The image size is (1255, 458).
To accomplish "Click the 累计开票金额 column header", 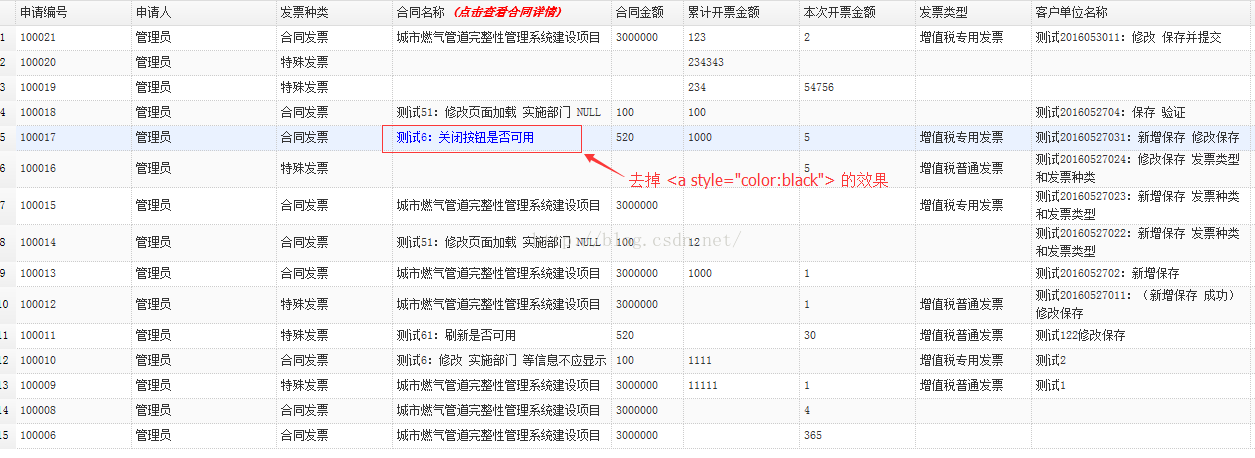I will [x=723, y=12].
